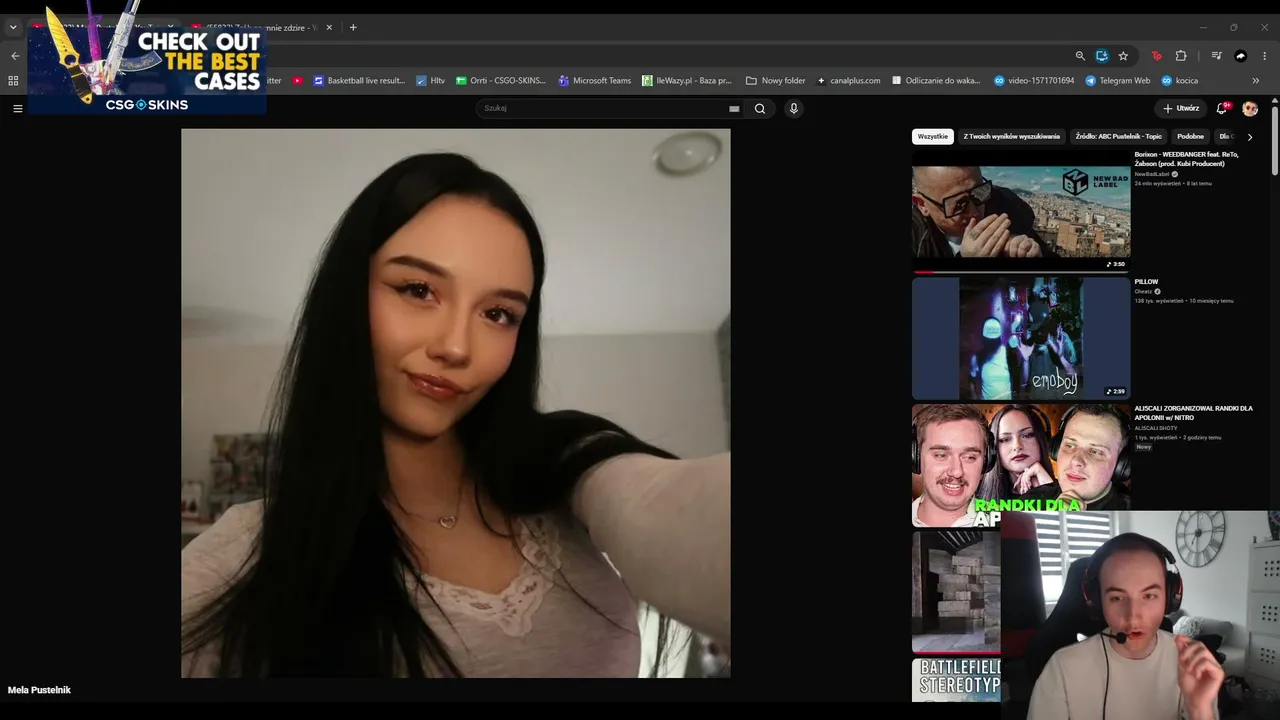
Task: Click the YouTube search magnifier button
Action: click(760, 108)
